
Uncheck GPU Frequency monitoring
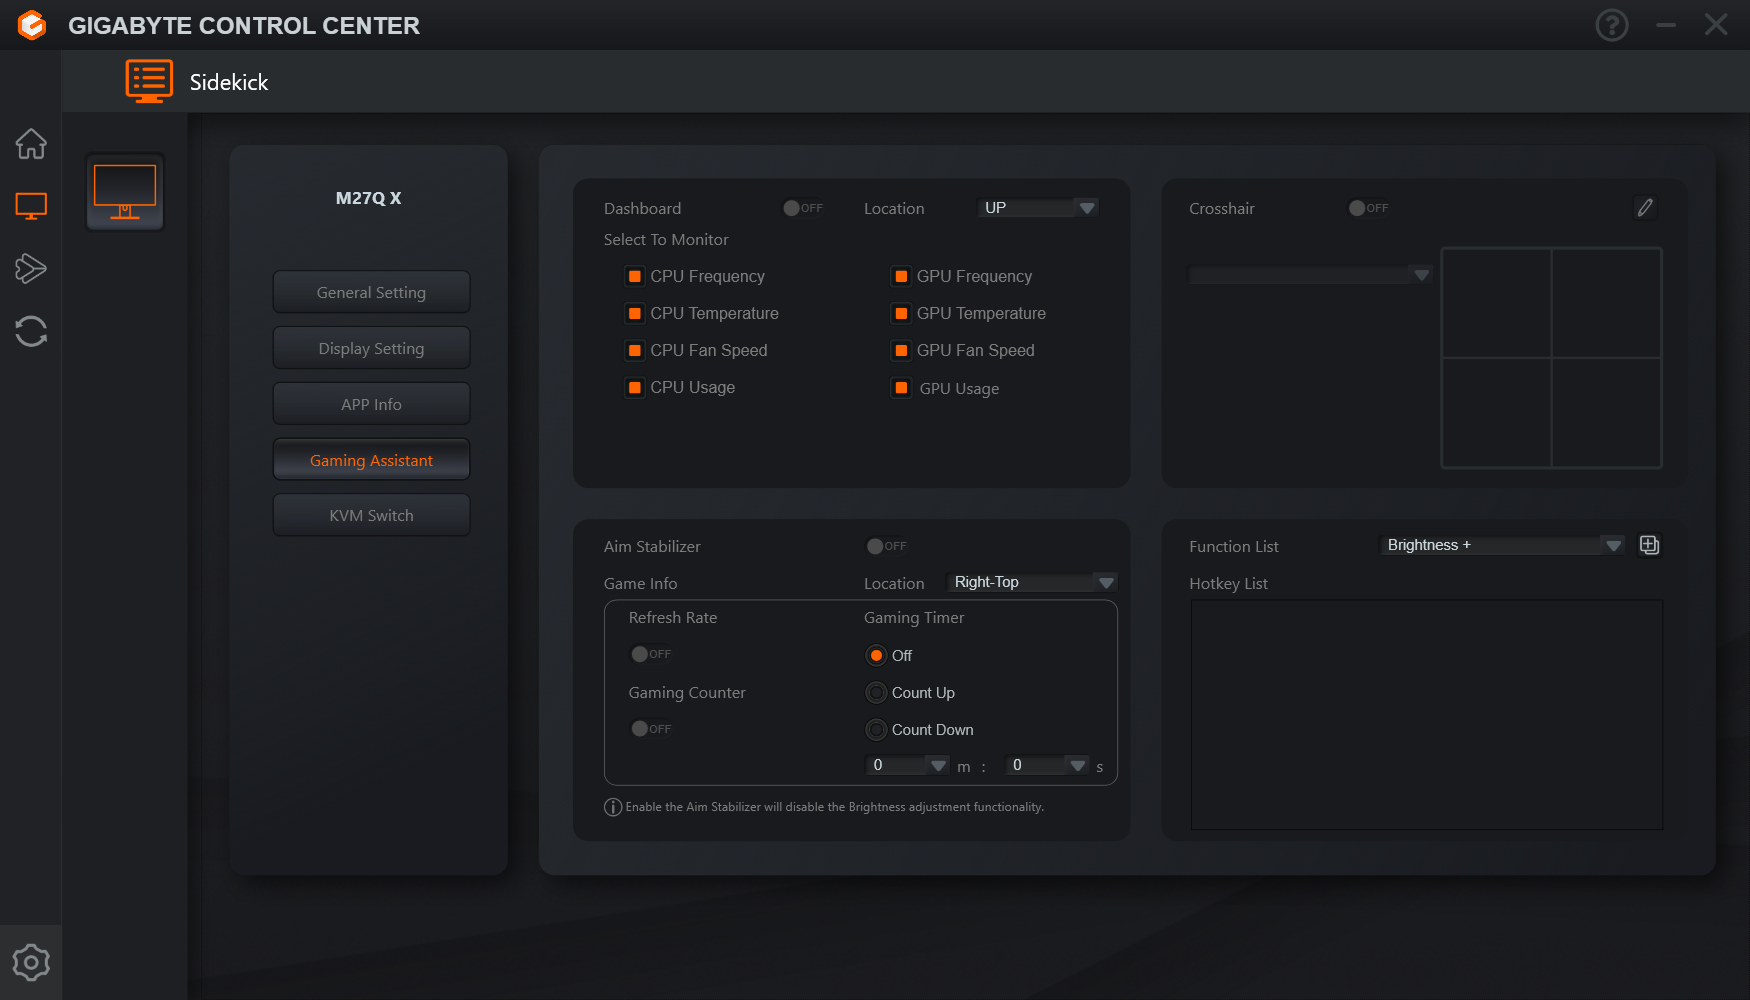pyautogui.click(x=901, y=276)
